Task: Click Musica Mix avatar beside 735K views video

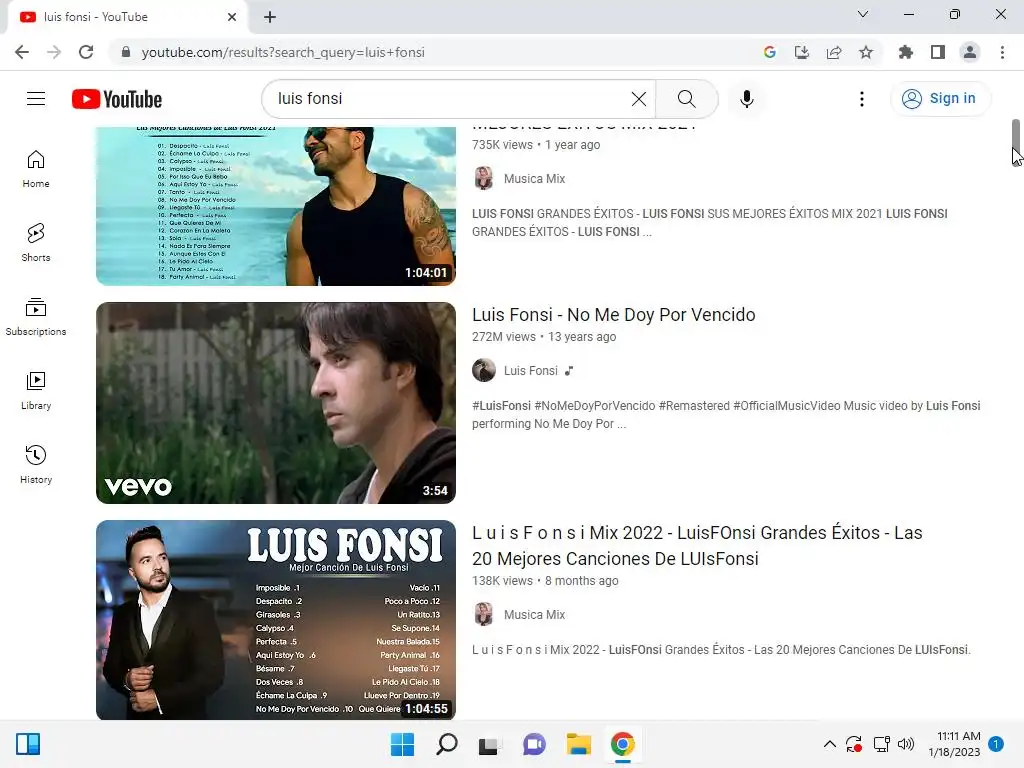Action: (x=484, y=178)
